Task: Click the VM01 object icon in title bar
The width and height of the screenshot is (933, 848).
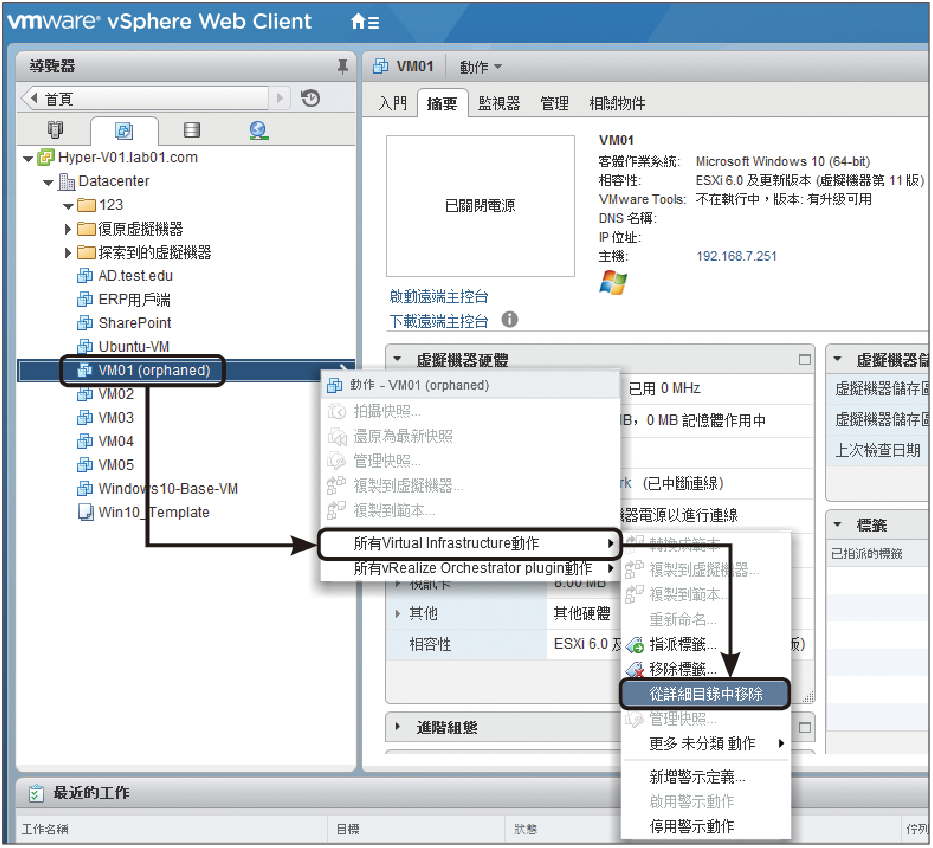Action: coord(380,66)
